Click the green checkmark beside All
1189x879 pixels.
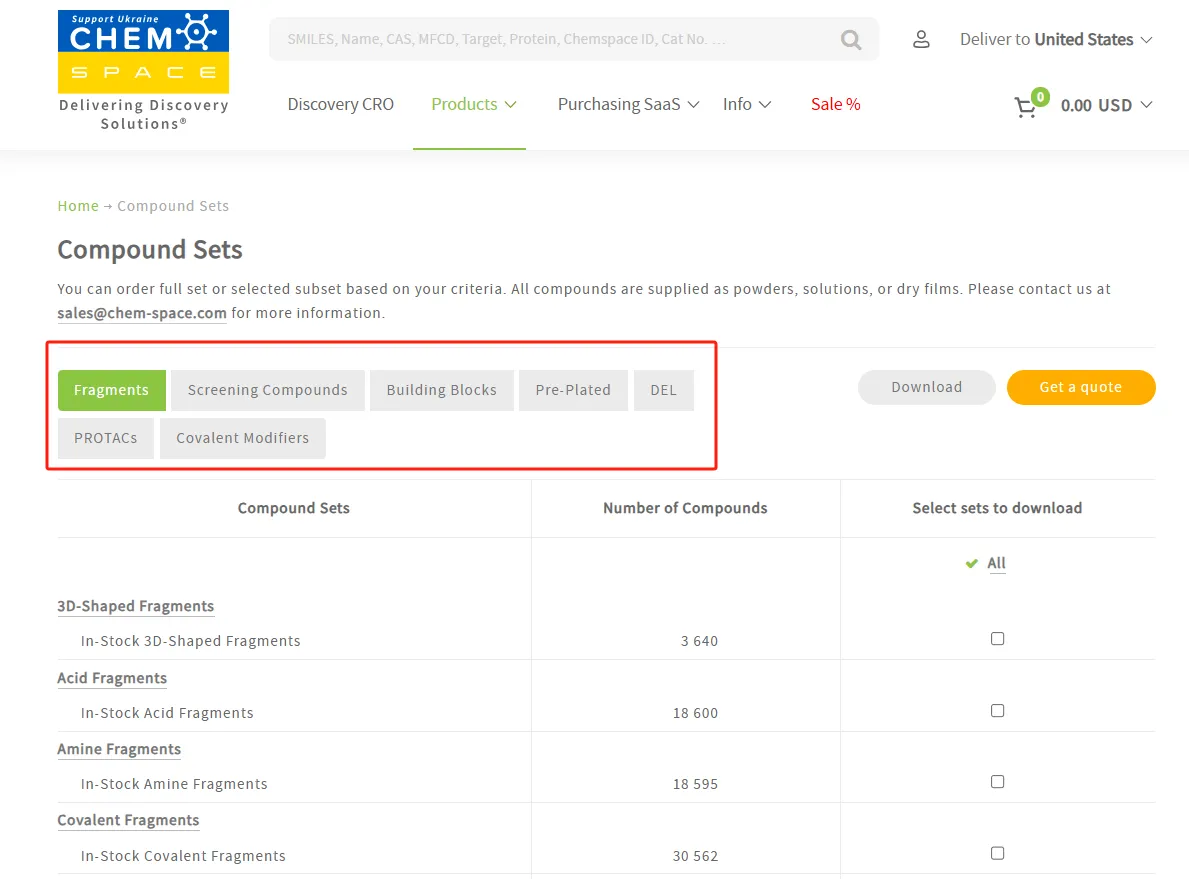point(971,564)
